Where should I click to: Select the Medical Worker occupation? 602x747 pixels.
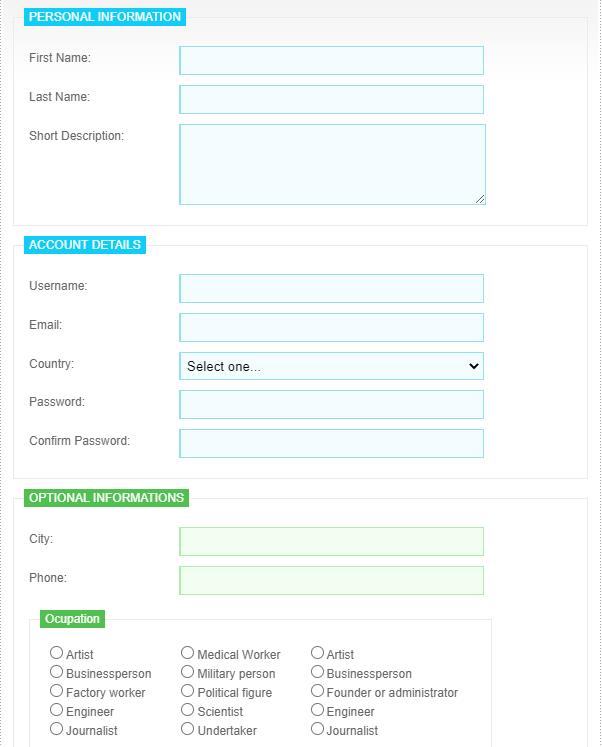(x=188, y=653)
